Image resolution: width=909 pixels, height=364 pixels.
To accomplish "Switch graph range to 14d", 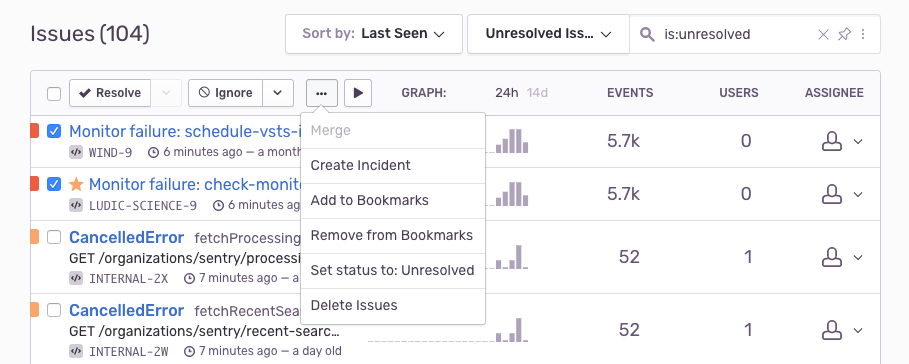I will coord(537,93).
